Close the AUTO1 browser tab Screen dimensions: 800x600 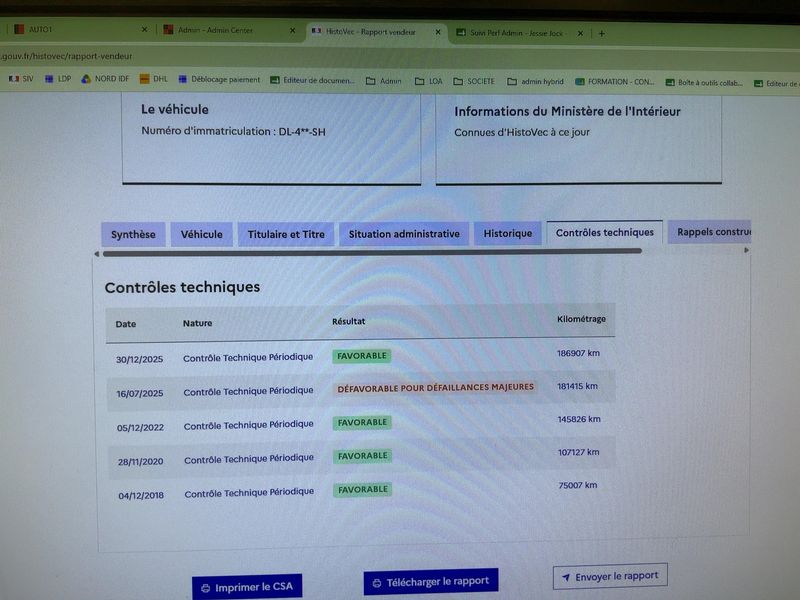coord(144,30)
